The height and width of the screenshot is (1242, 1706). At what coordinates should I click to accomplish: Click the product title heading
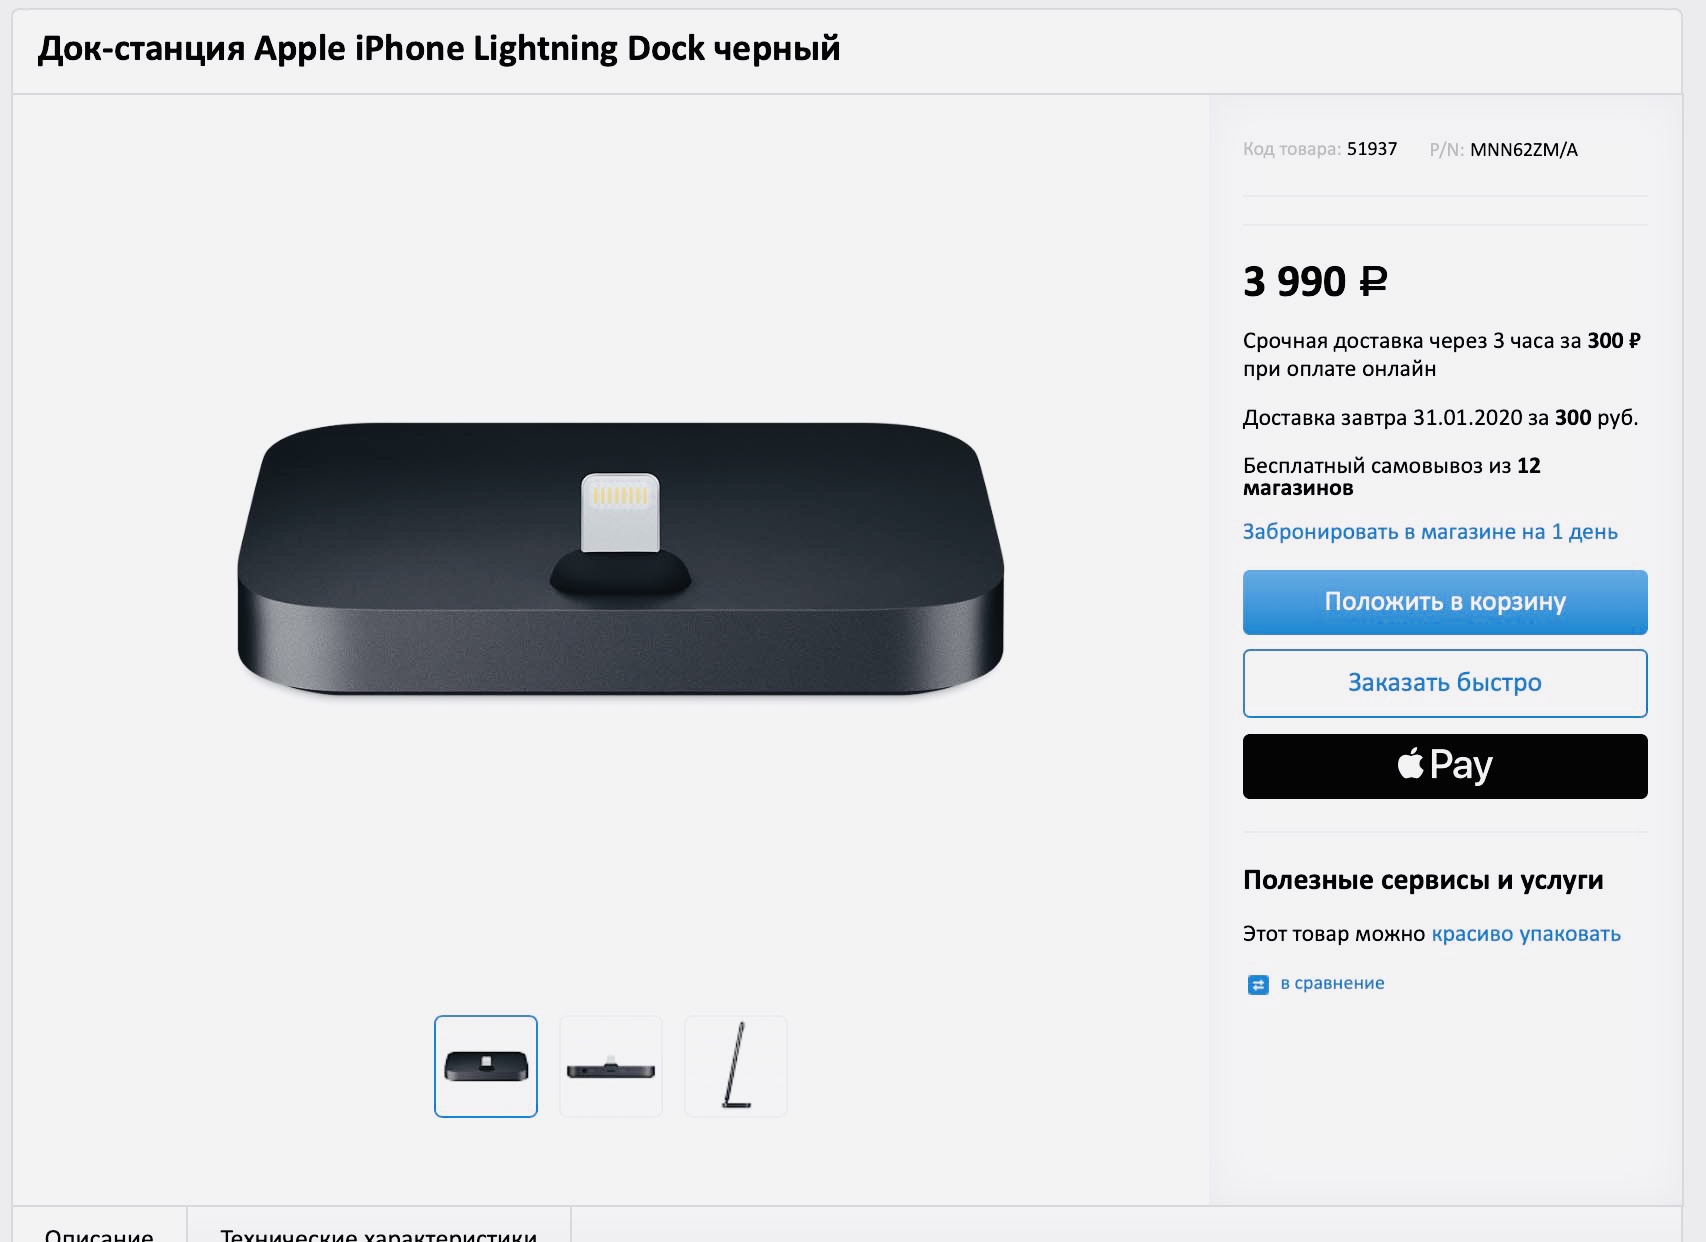(439, 48)
